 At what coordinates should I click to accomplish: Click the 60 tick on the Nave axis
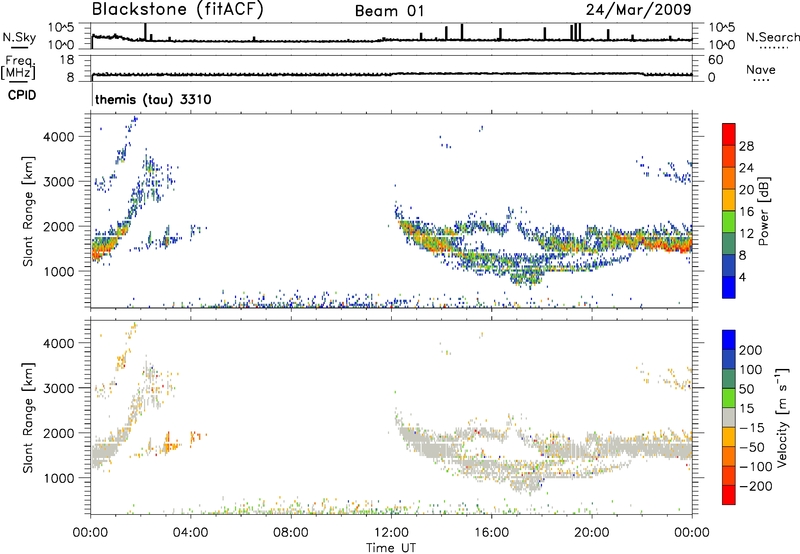715,60
